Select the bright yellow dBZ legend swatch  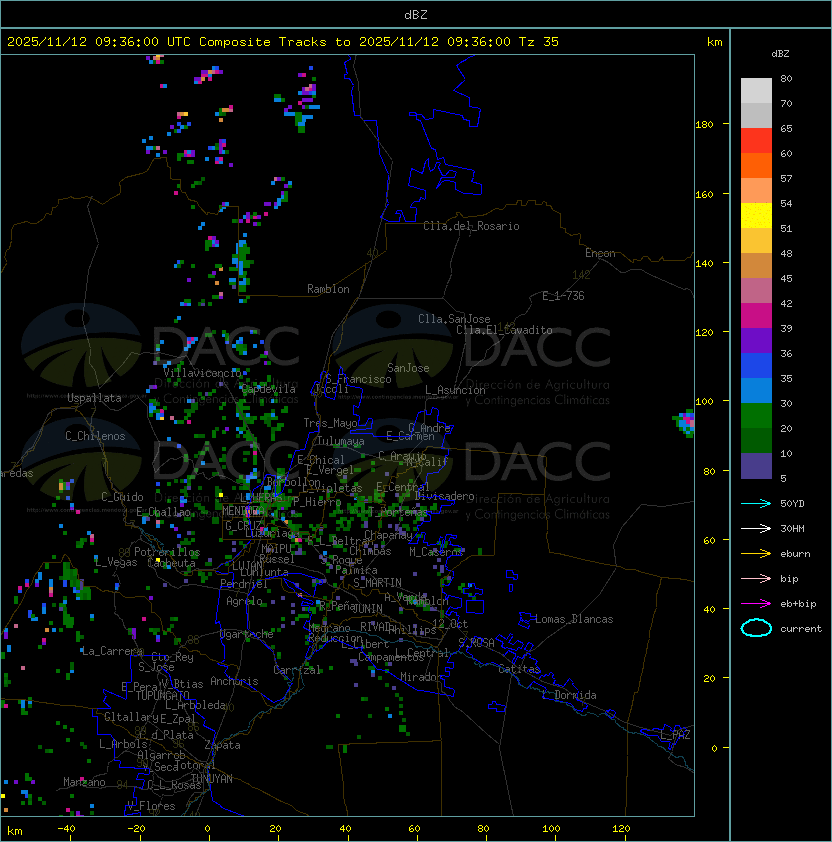click(x=756, y=215)
